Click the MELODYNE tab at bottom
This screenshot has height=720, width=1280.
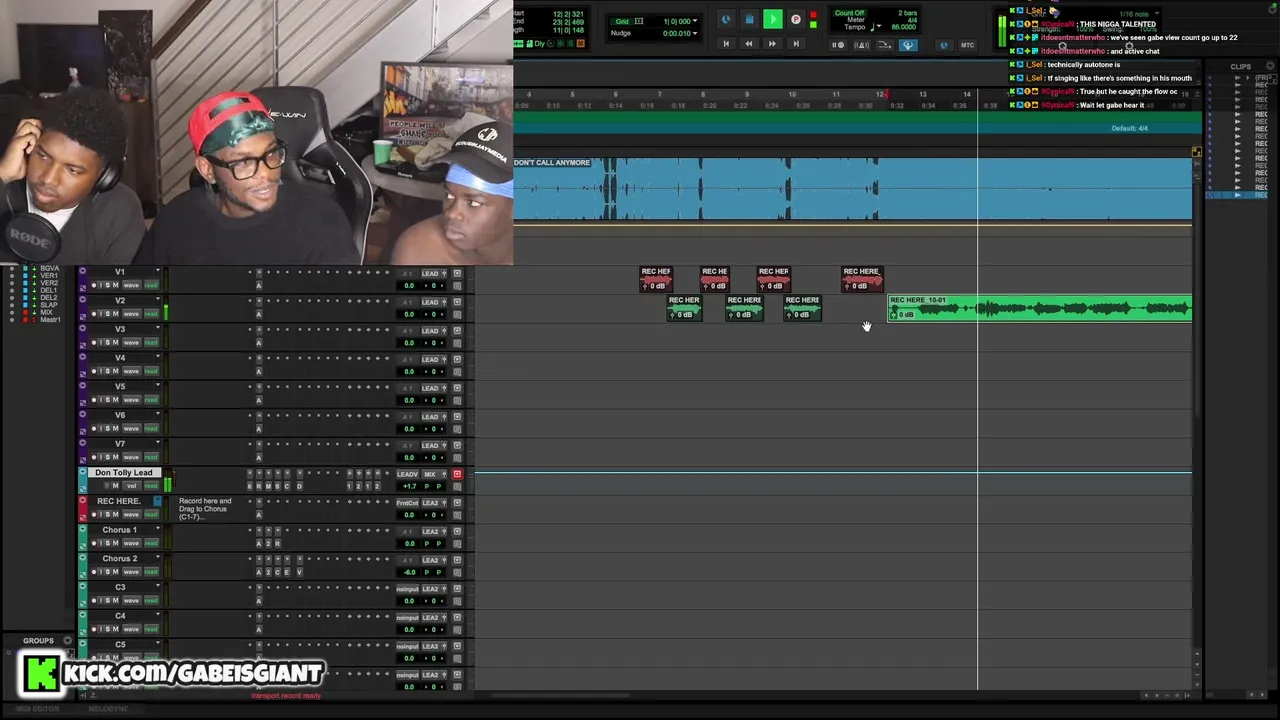tap(108, 709)
